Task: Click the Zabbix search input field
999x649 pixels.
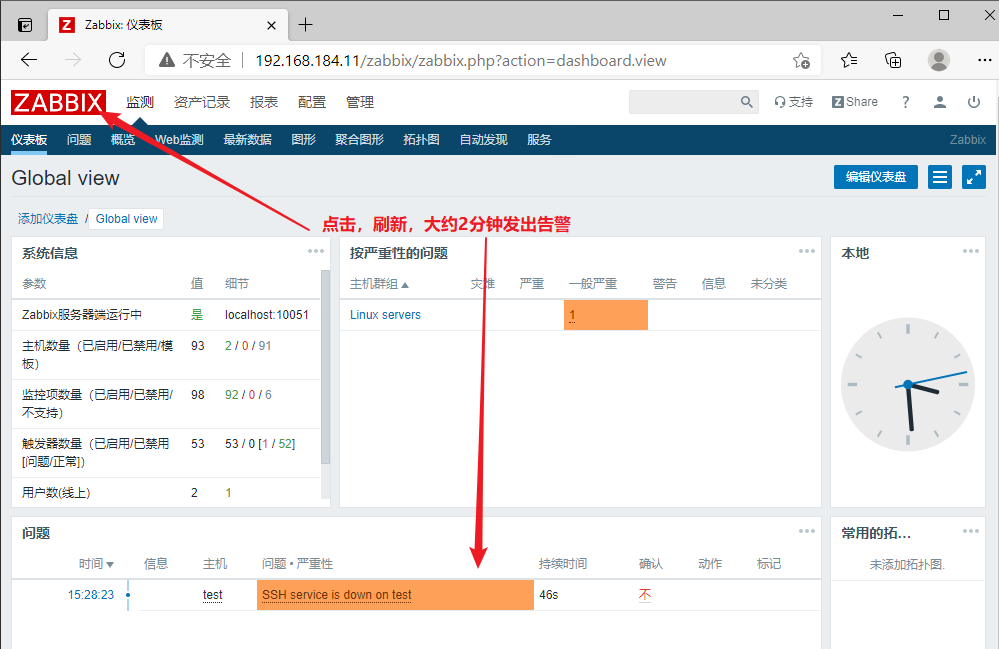Action: [685, 102]
